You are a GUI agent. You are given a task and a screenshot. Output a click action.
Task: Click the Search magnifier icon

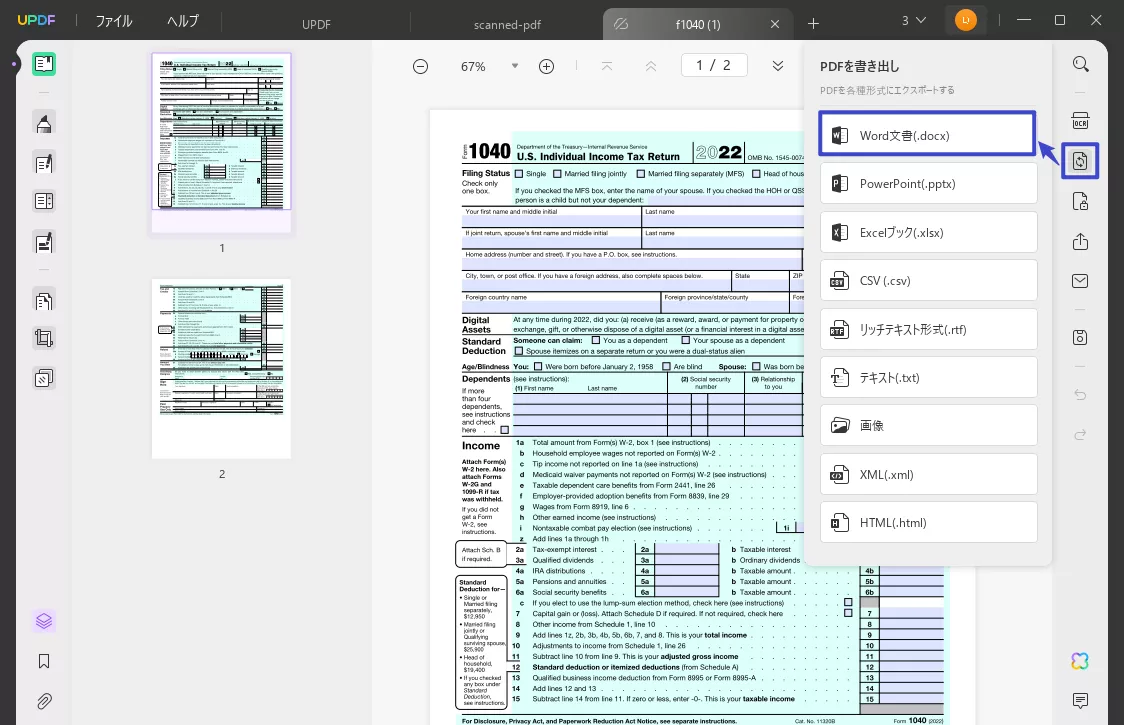pos(1080,65)
